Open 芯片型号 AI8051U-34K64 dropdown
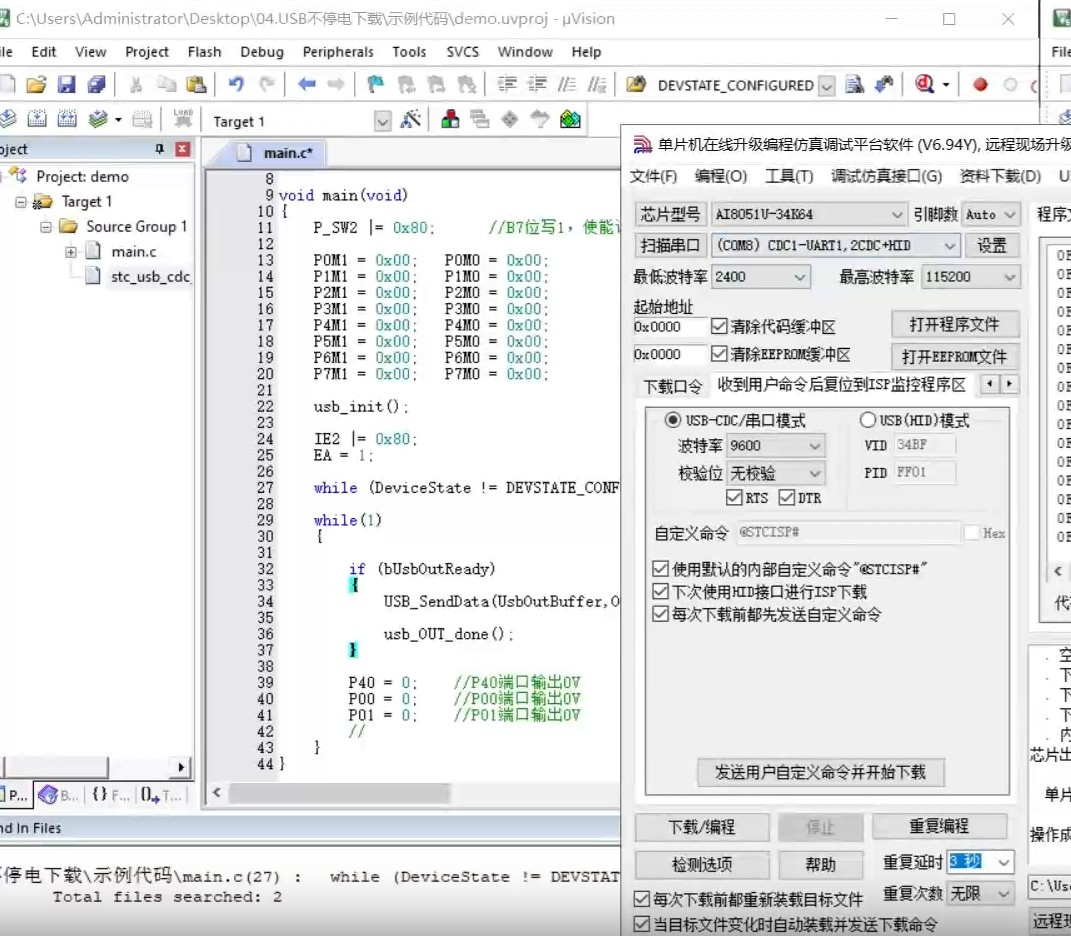Screen dimensions: 1071x936 pos(809,215)
